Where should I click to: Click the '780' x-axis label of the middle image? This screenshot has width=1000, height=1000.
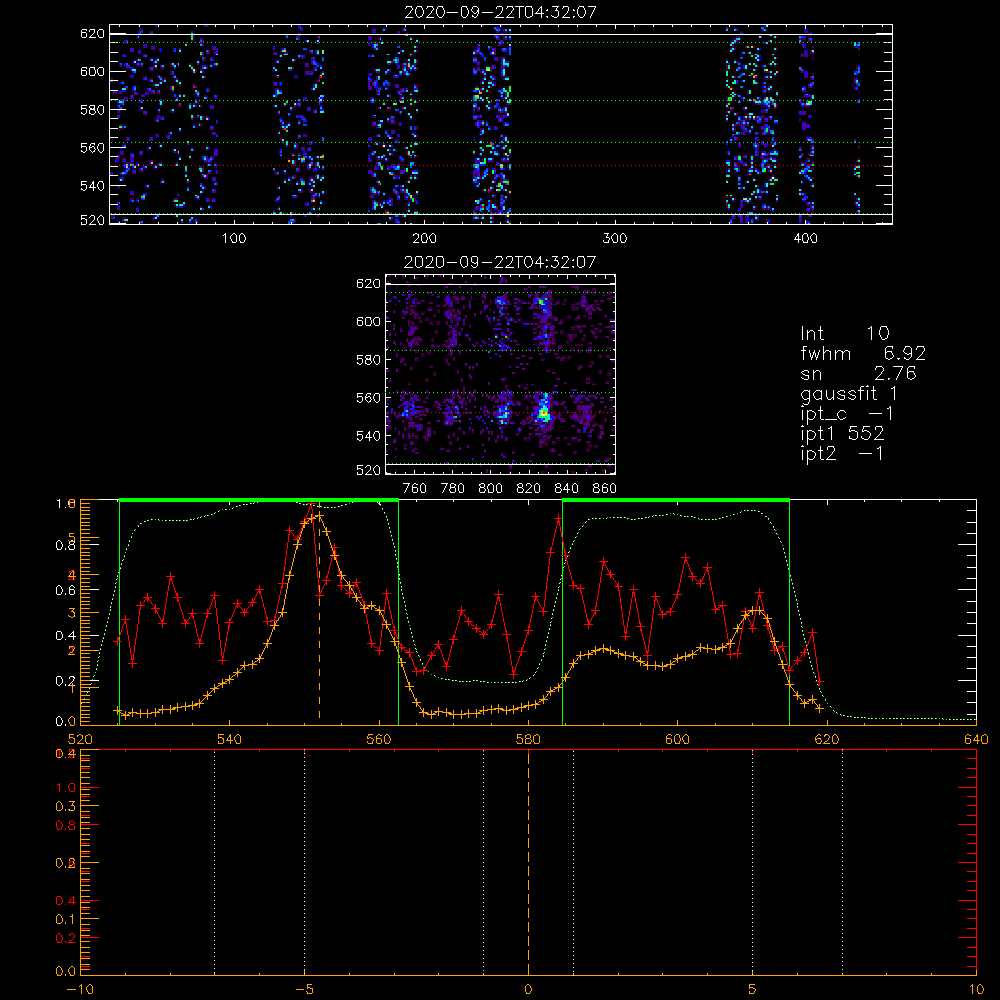[453, 489]
